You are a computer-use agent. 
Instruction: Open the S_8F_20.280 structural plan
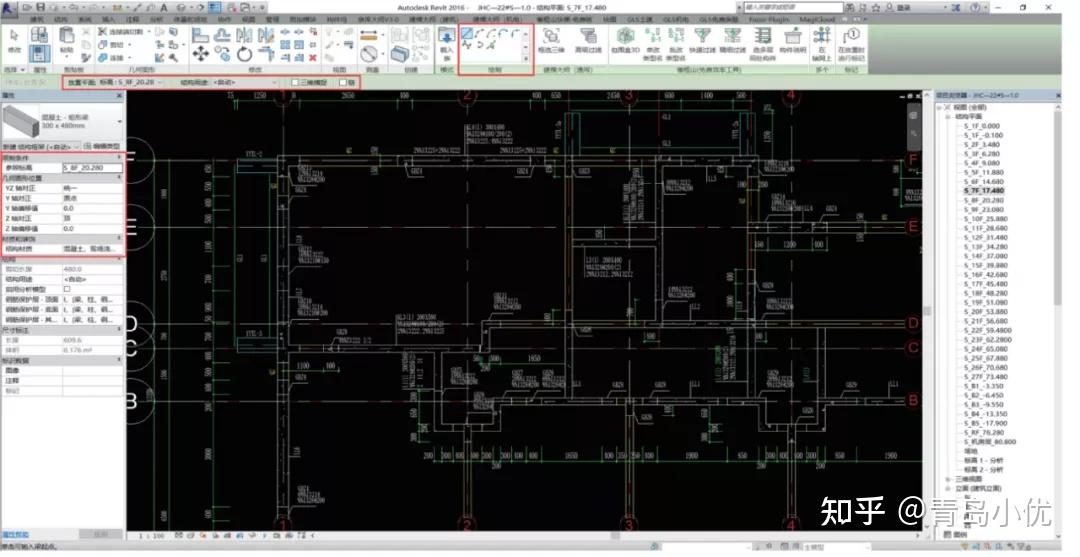[x=984, y=200]
